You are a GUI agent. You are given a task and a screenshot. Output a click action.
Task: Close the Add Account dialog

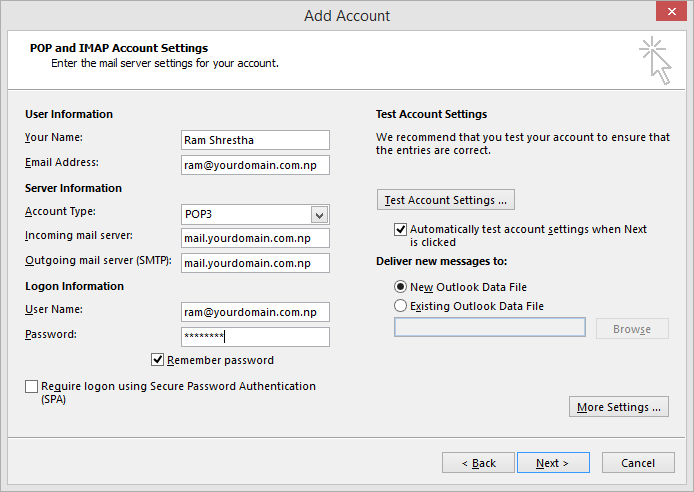[x=671, y=11]
